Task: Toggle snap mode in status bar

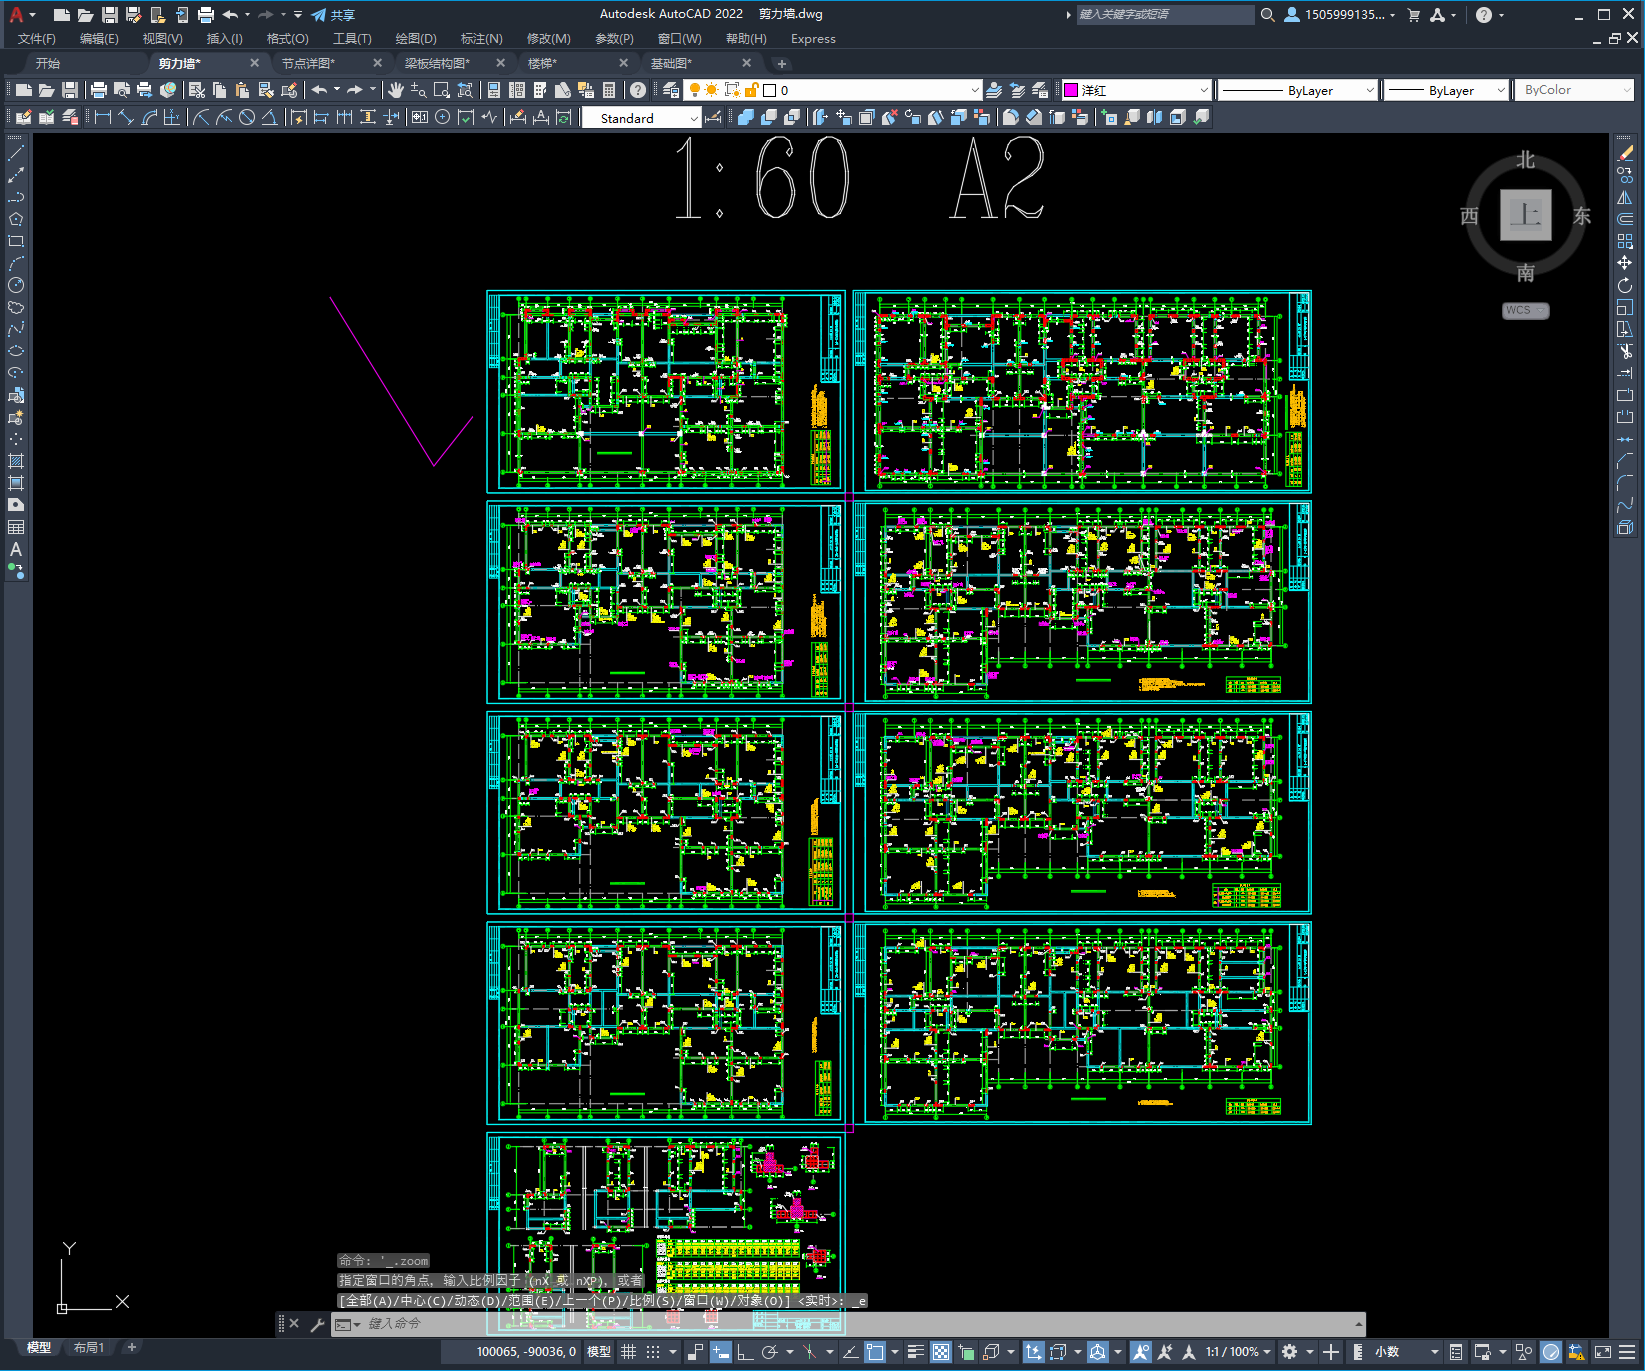Action: coord(653,1352)
